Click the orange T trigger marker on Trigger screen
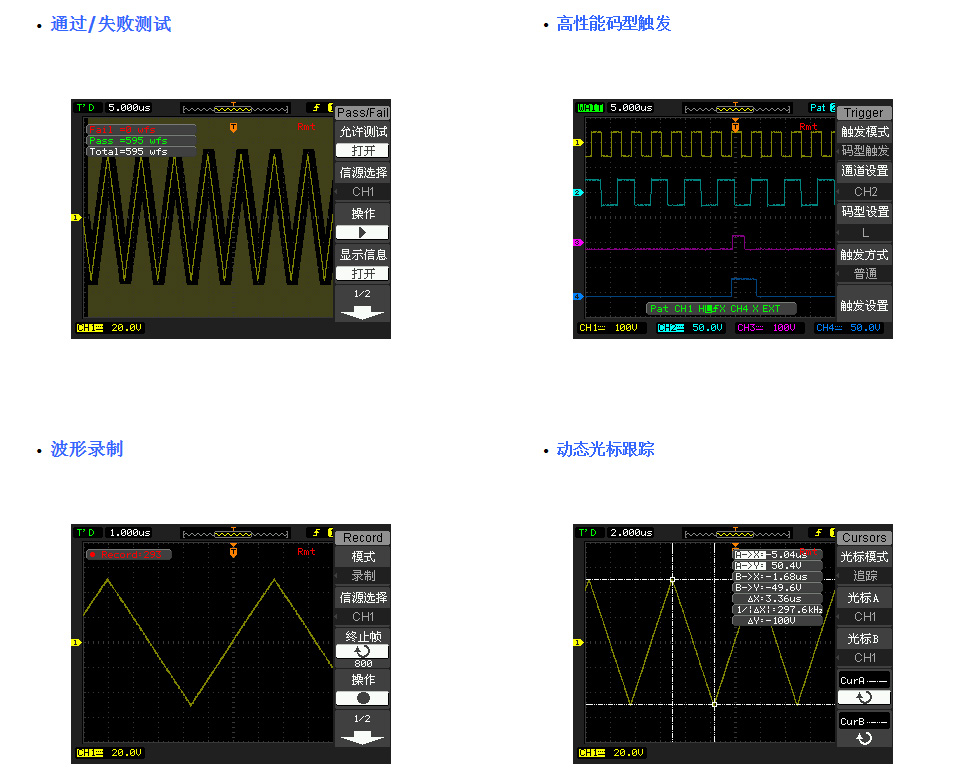972x772 pixels. tap(735, 127)
